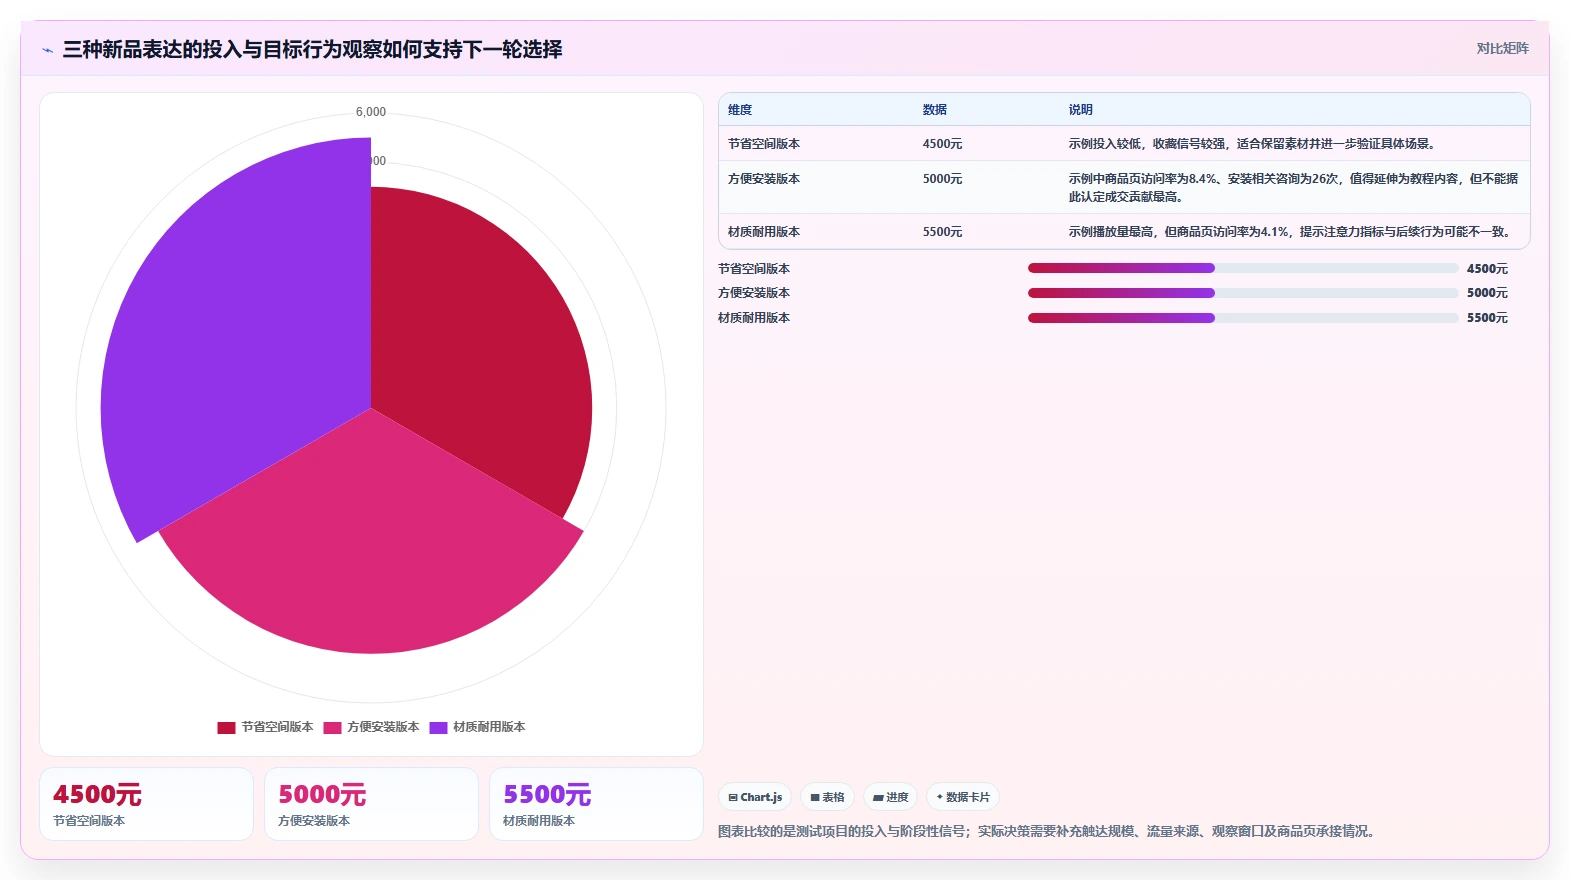
Task: Click the 进度 tag chip
Action: (890, 797)
